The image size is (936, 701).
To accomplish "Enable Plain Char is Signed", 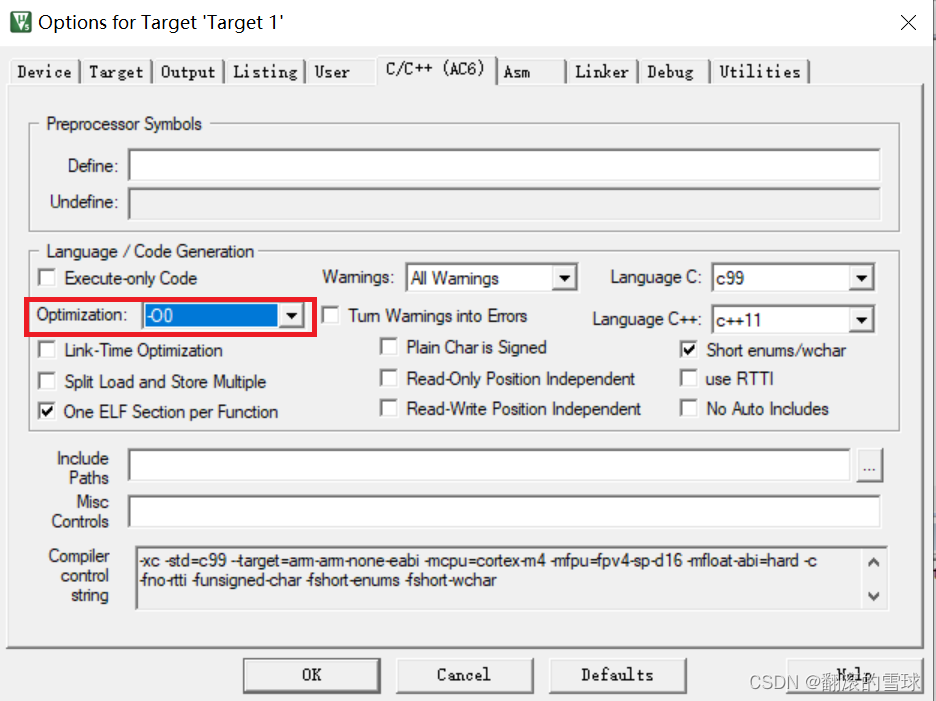I will tap(389, 347).
